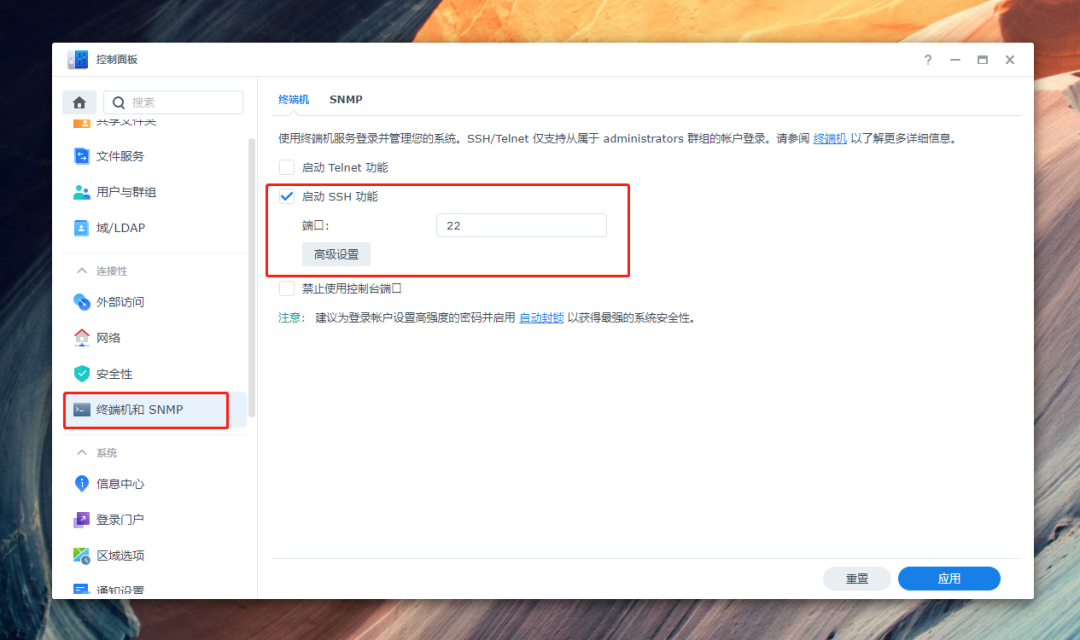Screen dimensions: 1080x640
Task: Click the 登录门户 icon
Action: coord(81,519)
